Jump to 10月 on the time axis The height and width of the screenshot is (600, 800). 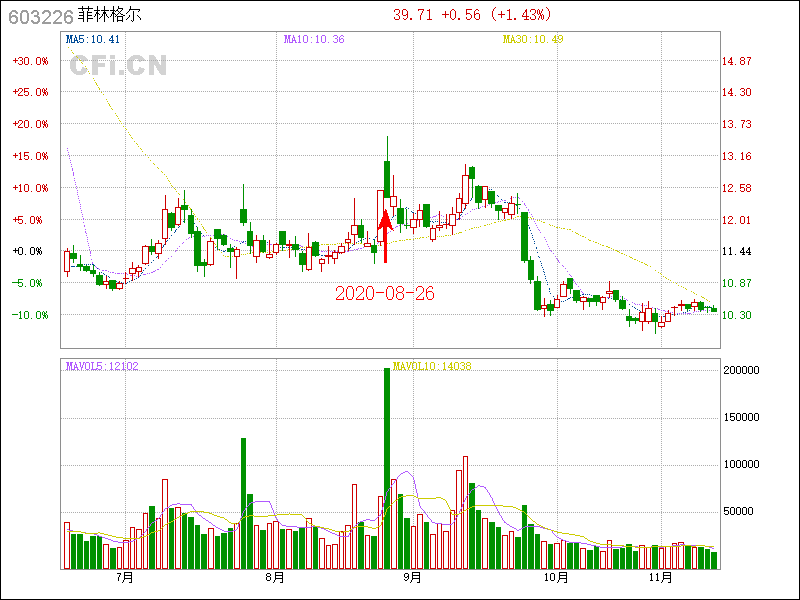(x=557, y=577)
